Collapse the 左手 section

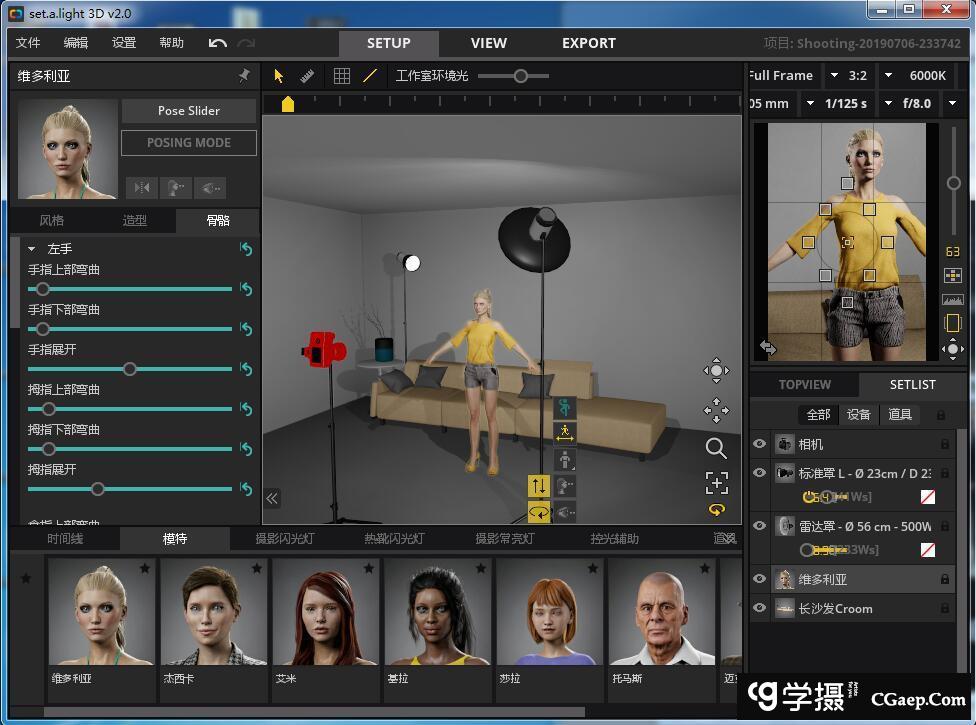click(x=32, y=249)
